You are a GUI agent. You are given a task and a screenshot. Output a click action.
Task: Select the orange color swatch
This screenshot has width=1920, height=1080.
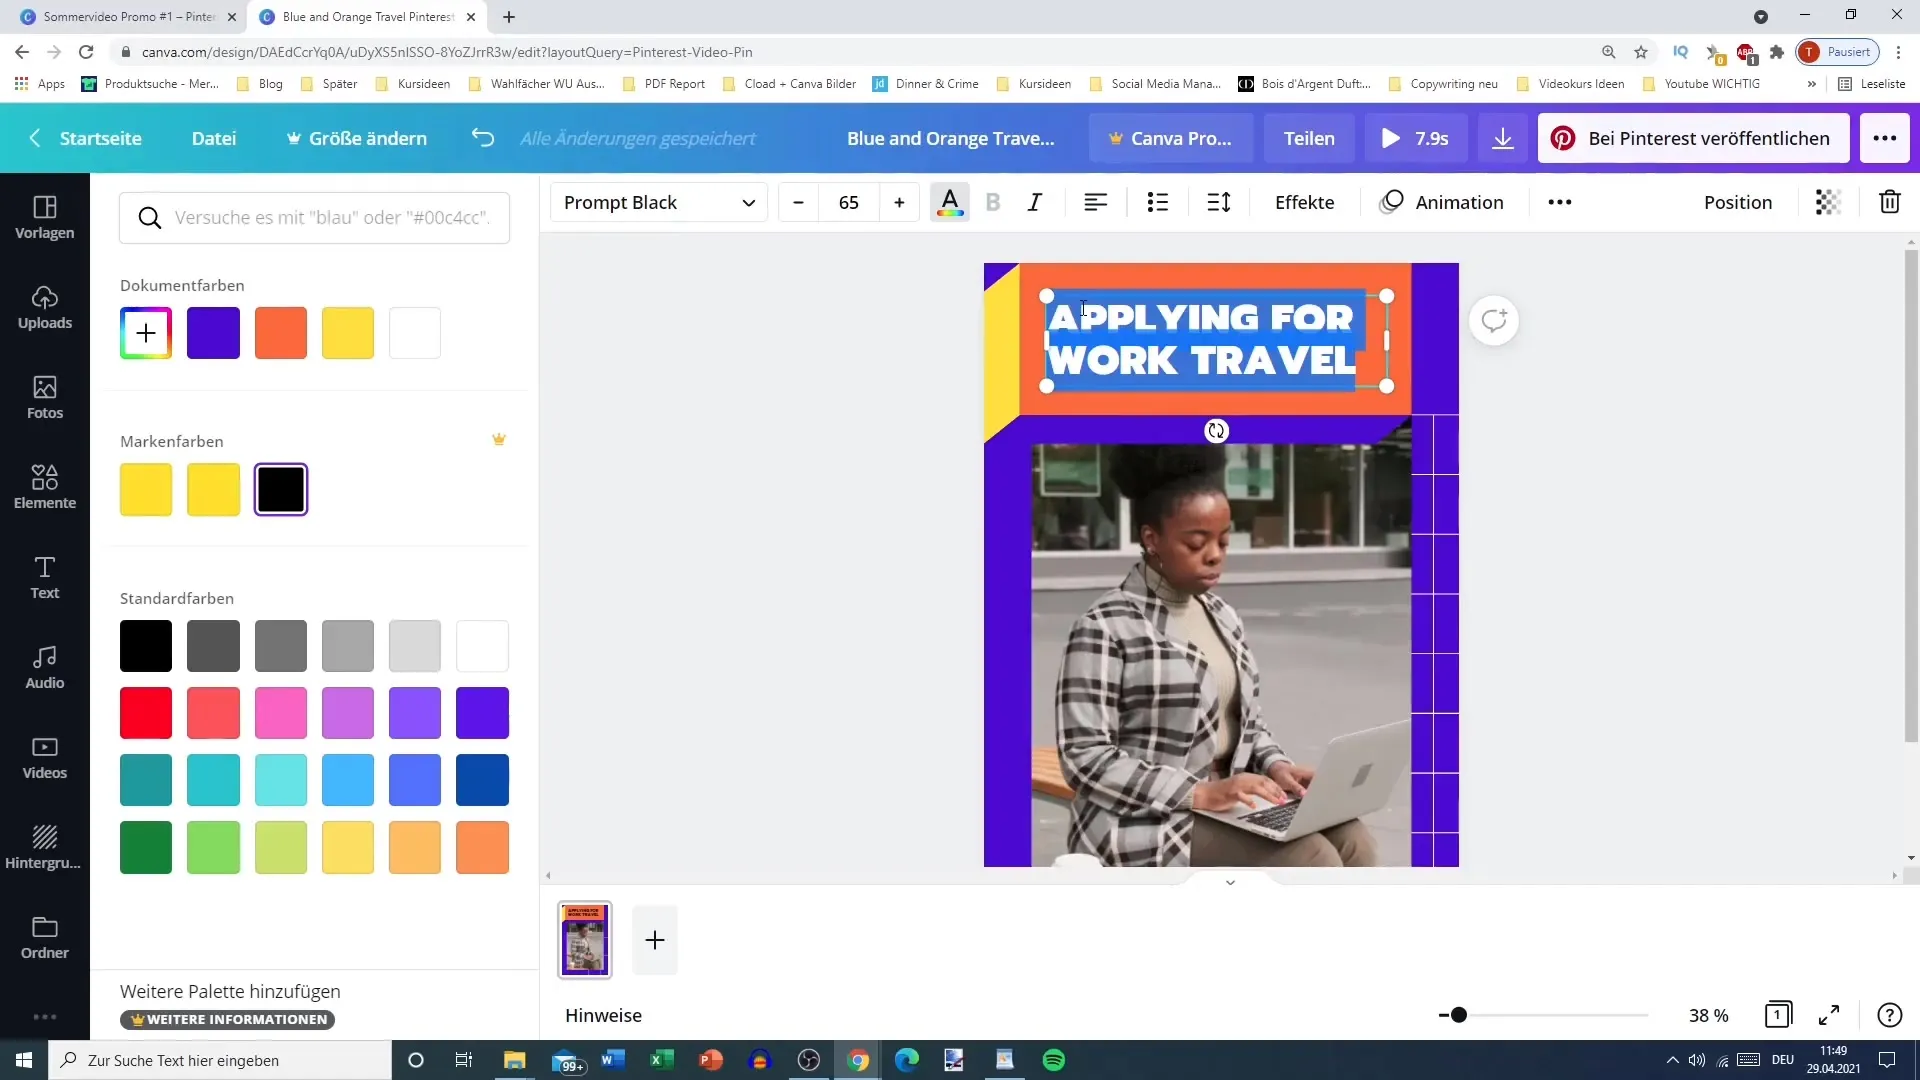click(281, 332)
